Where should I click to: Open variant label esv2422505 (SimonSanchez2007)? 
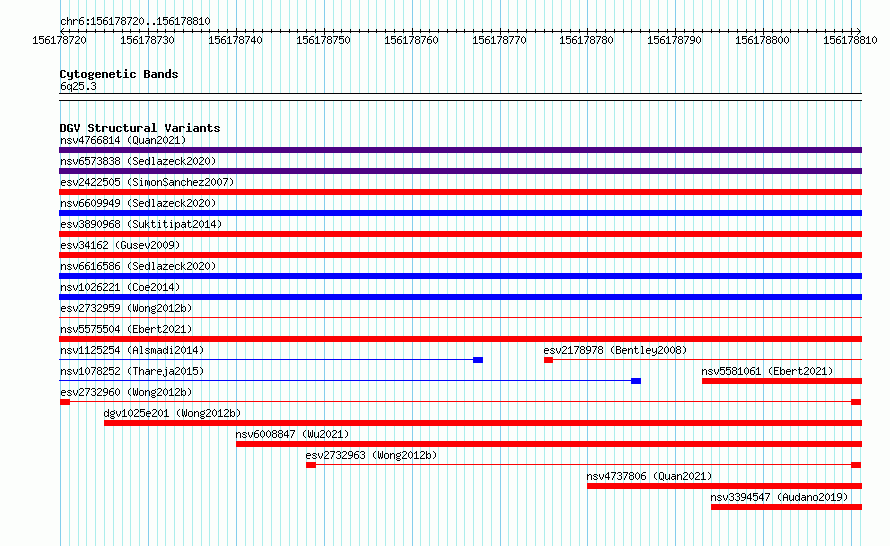click(147, 182)
